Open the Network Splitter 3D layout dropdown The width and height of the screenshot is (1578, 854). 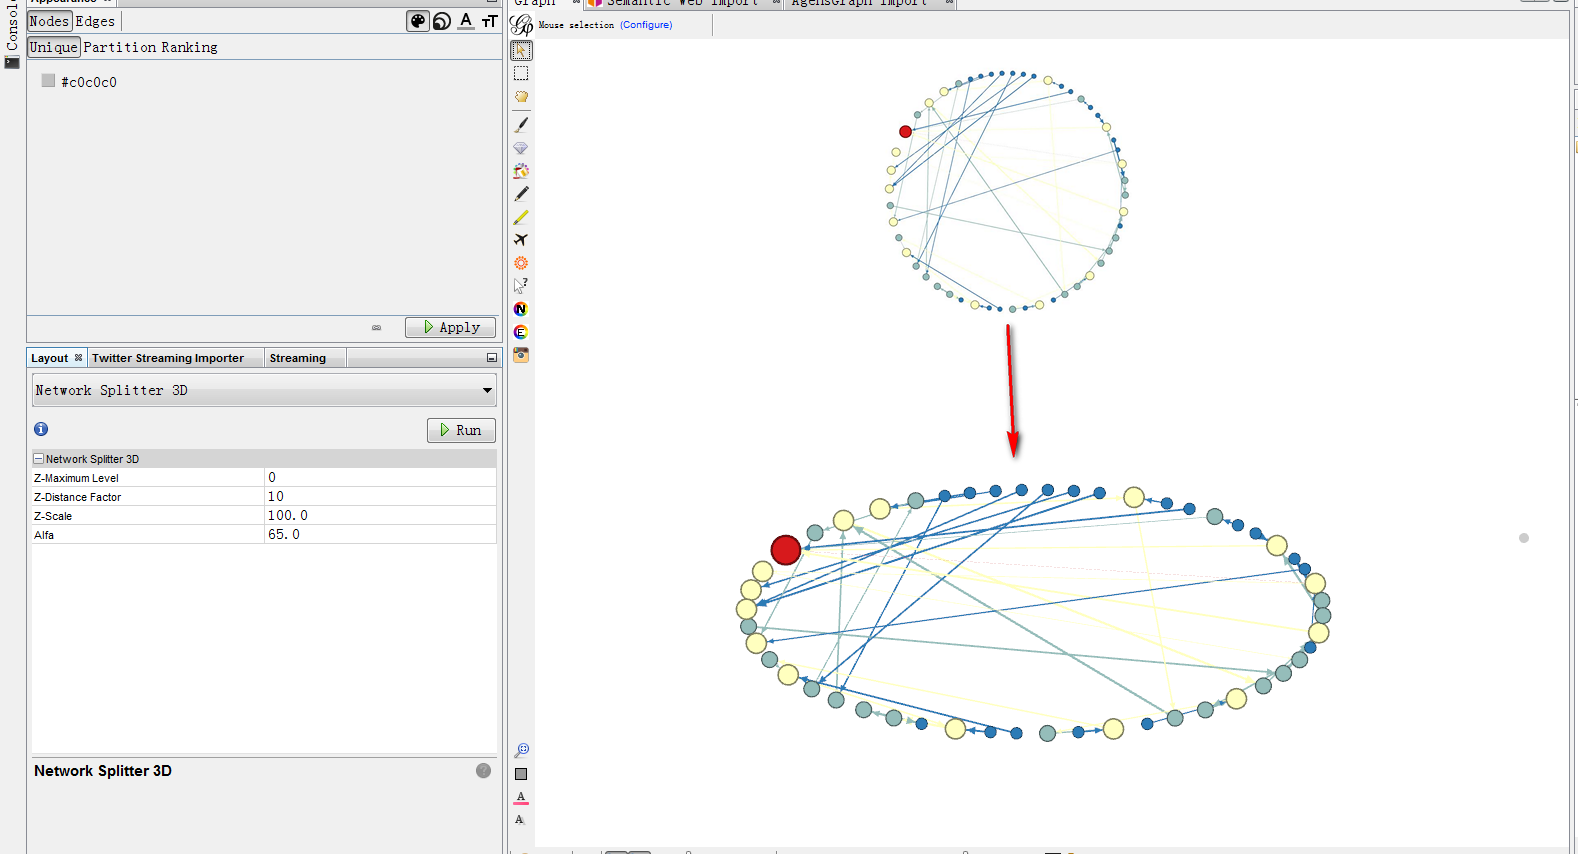tap(264, 390)
